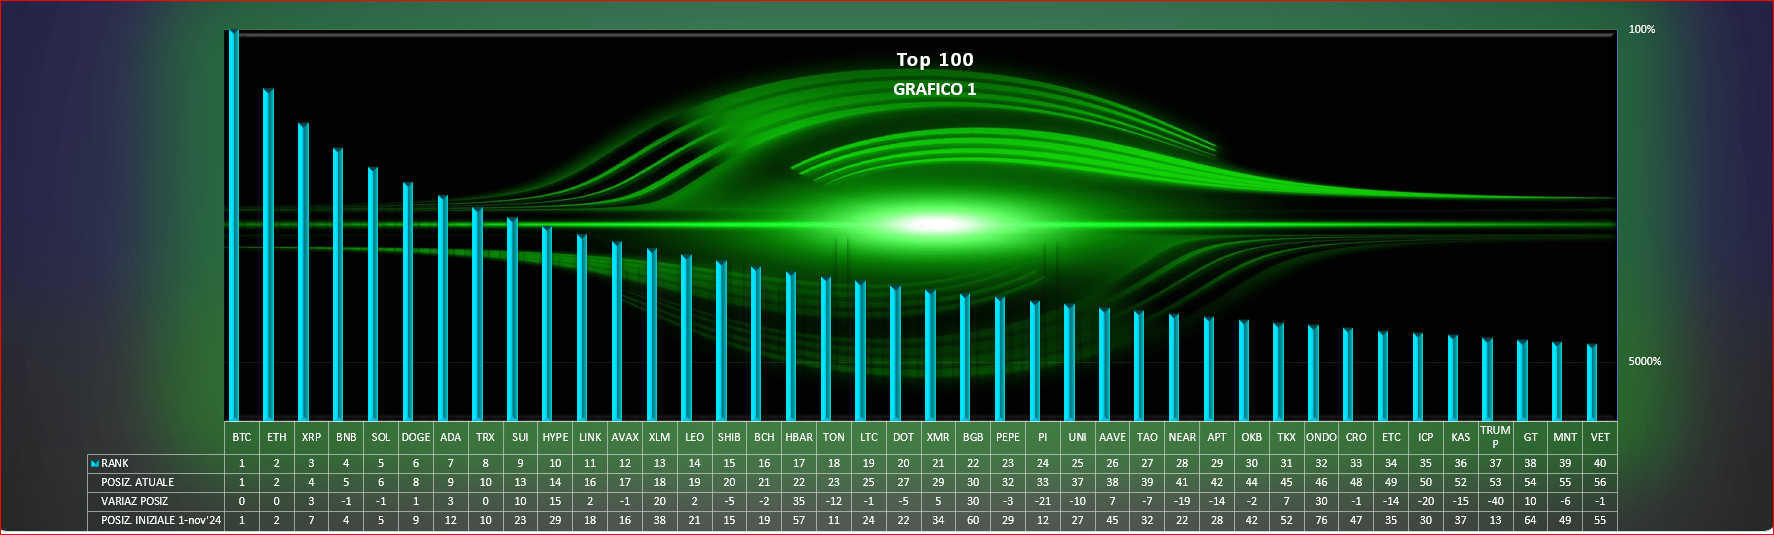Select the VET column header
Viewport: 1774px width, 535px height.
pyautogui.click(x=1600, y=438)
